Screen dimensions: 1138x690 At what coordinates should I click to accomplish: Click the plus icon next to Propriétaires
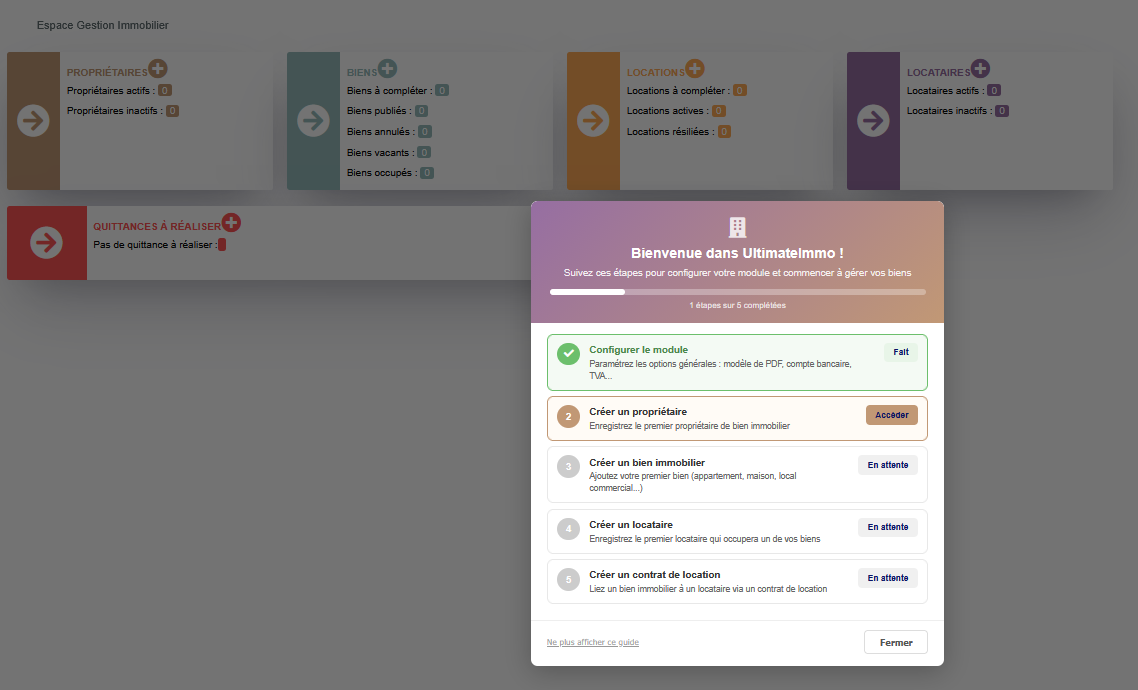(157, 69)
